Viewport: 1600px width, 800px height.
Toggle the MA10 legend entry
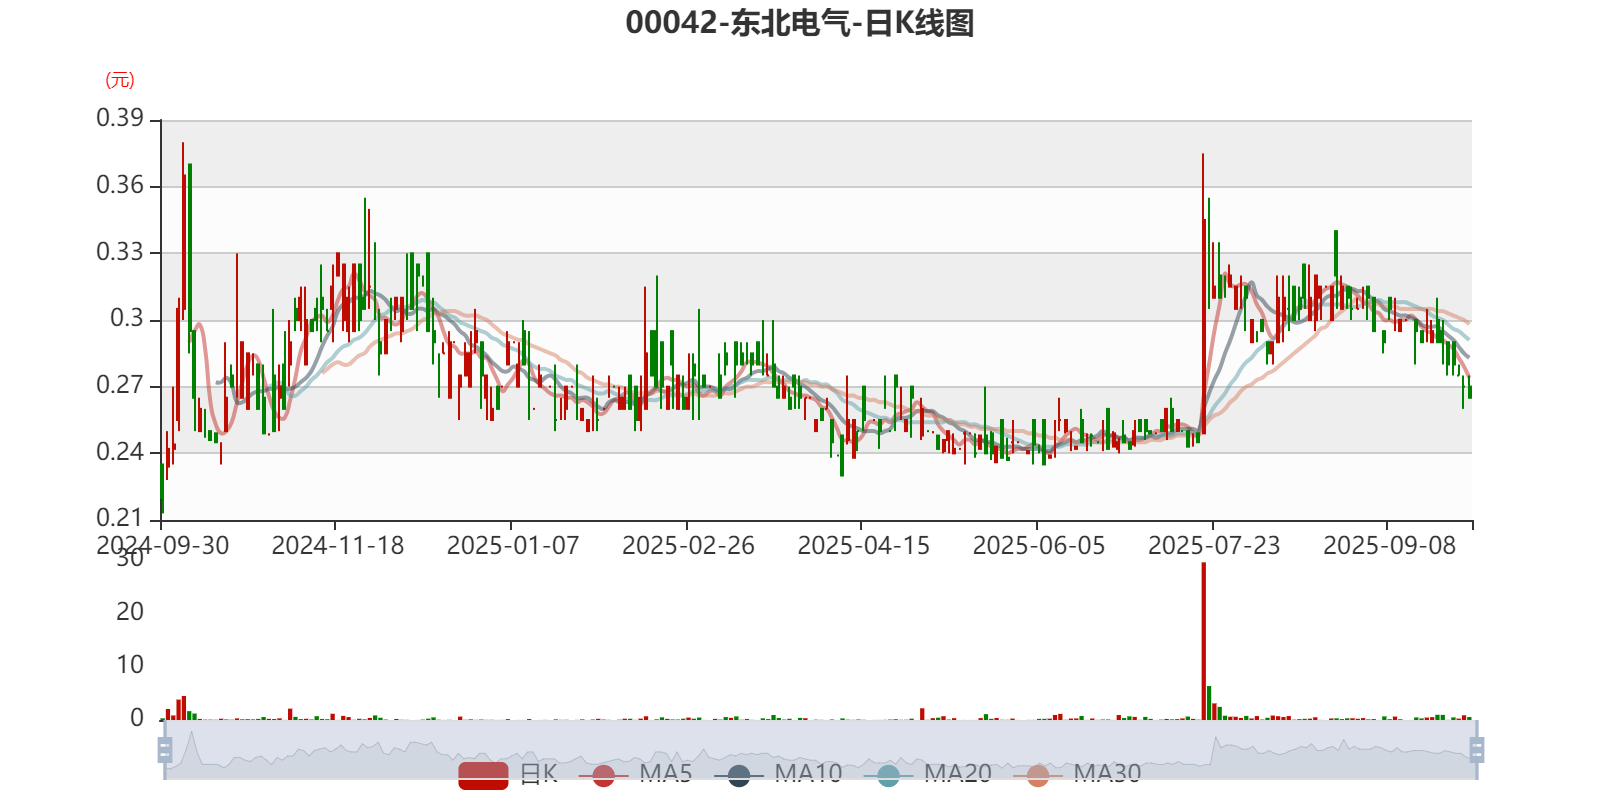pos(778,774)
